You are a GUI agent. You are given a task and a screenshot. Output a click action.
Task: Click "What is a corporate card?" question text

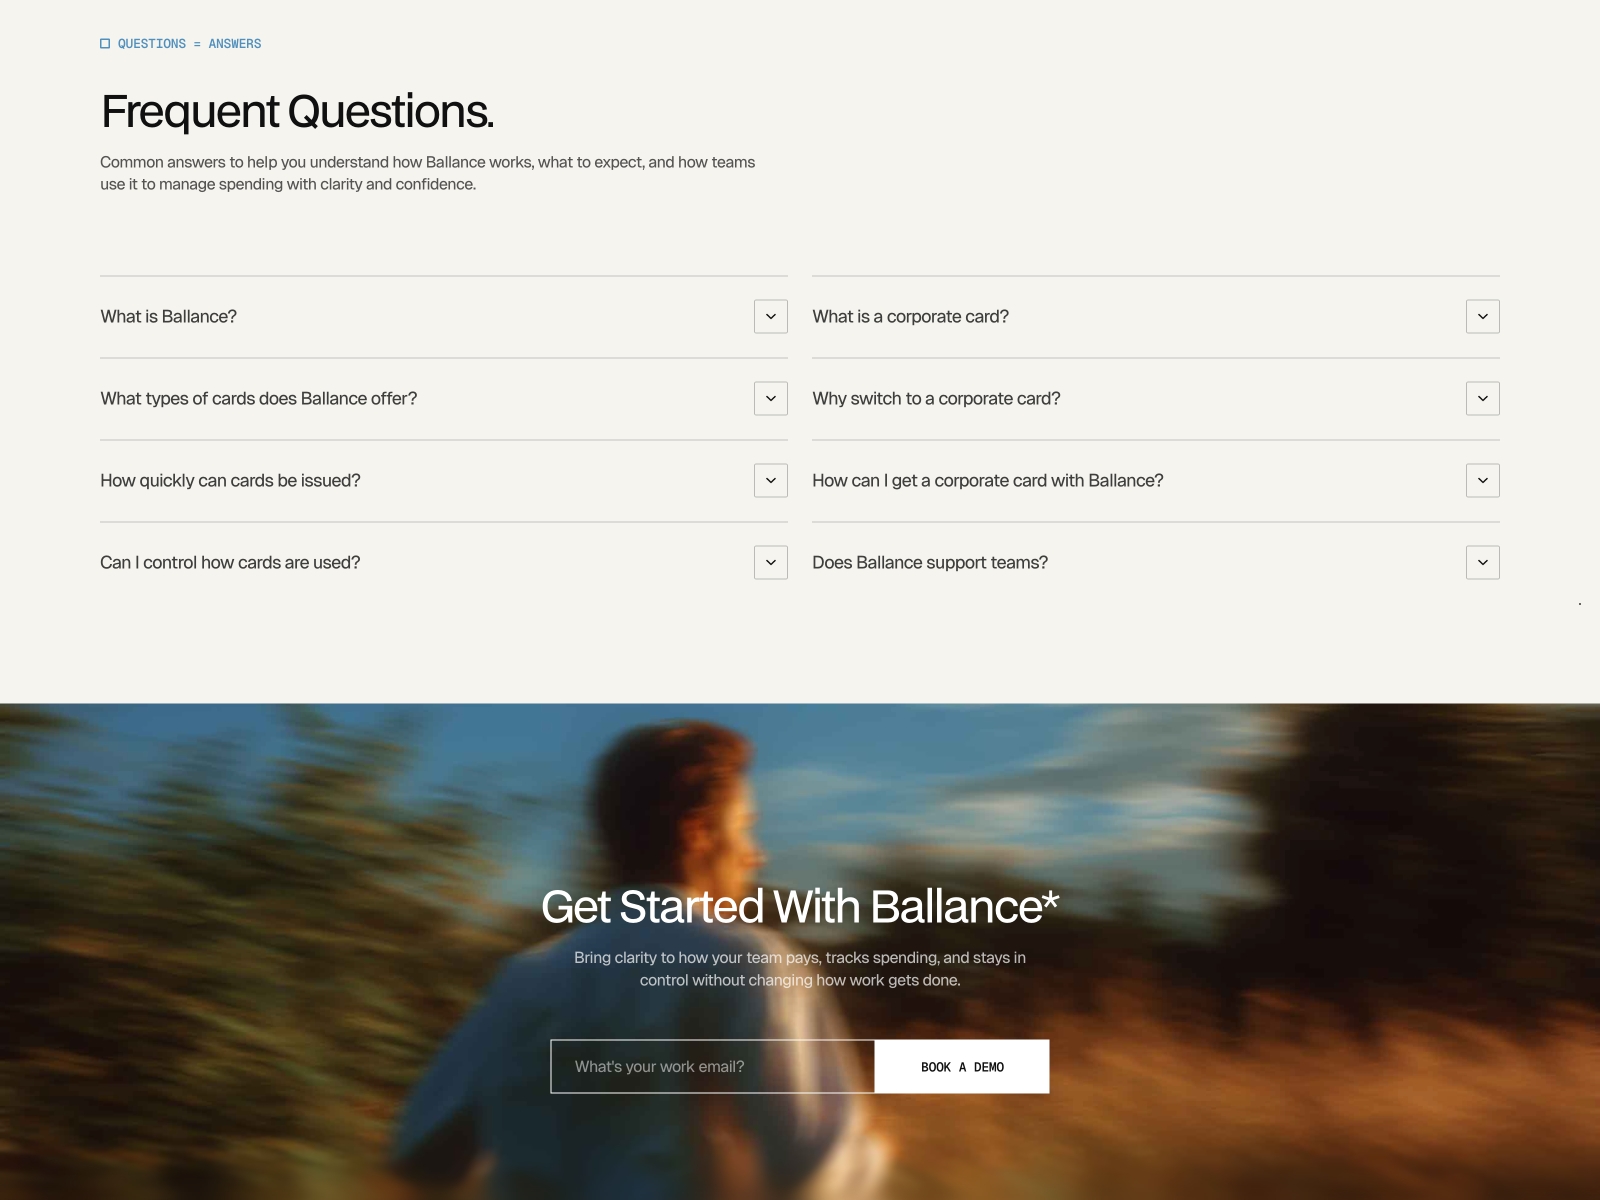(911, 316)
